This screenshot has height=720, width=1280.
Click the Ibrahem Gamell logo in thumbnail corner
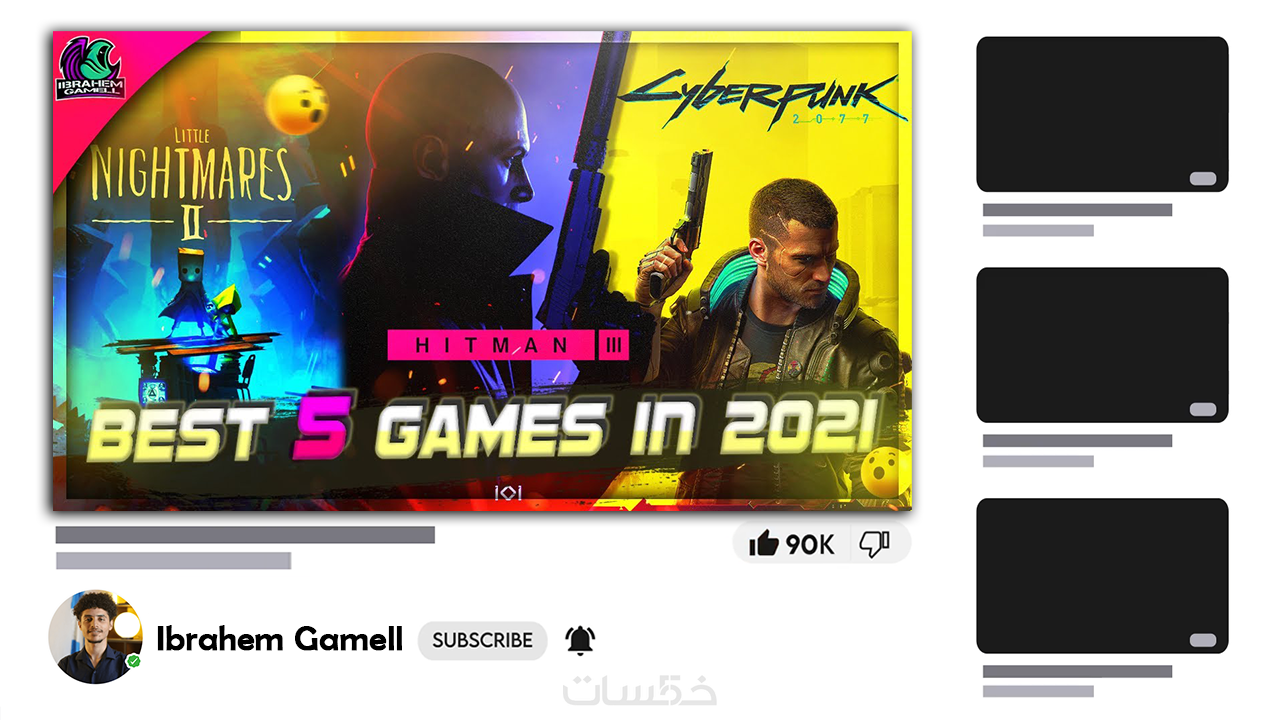pyautogui.click(x=91, y=69)
